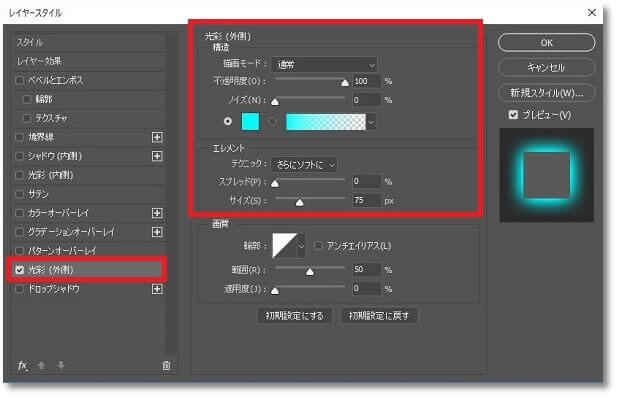618x398 pixels.
Task: Open the fx effects menu icon
Action: [x=22, y=366]
